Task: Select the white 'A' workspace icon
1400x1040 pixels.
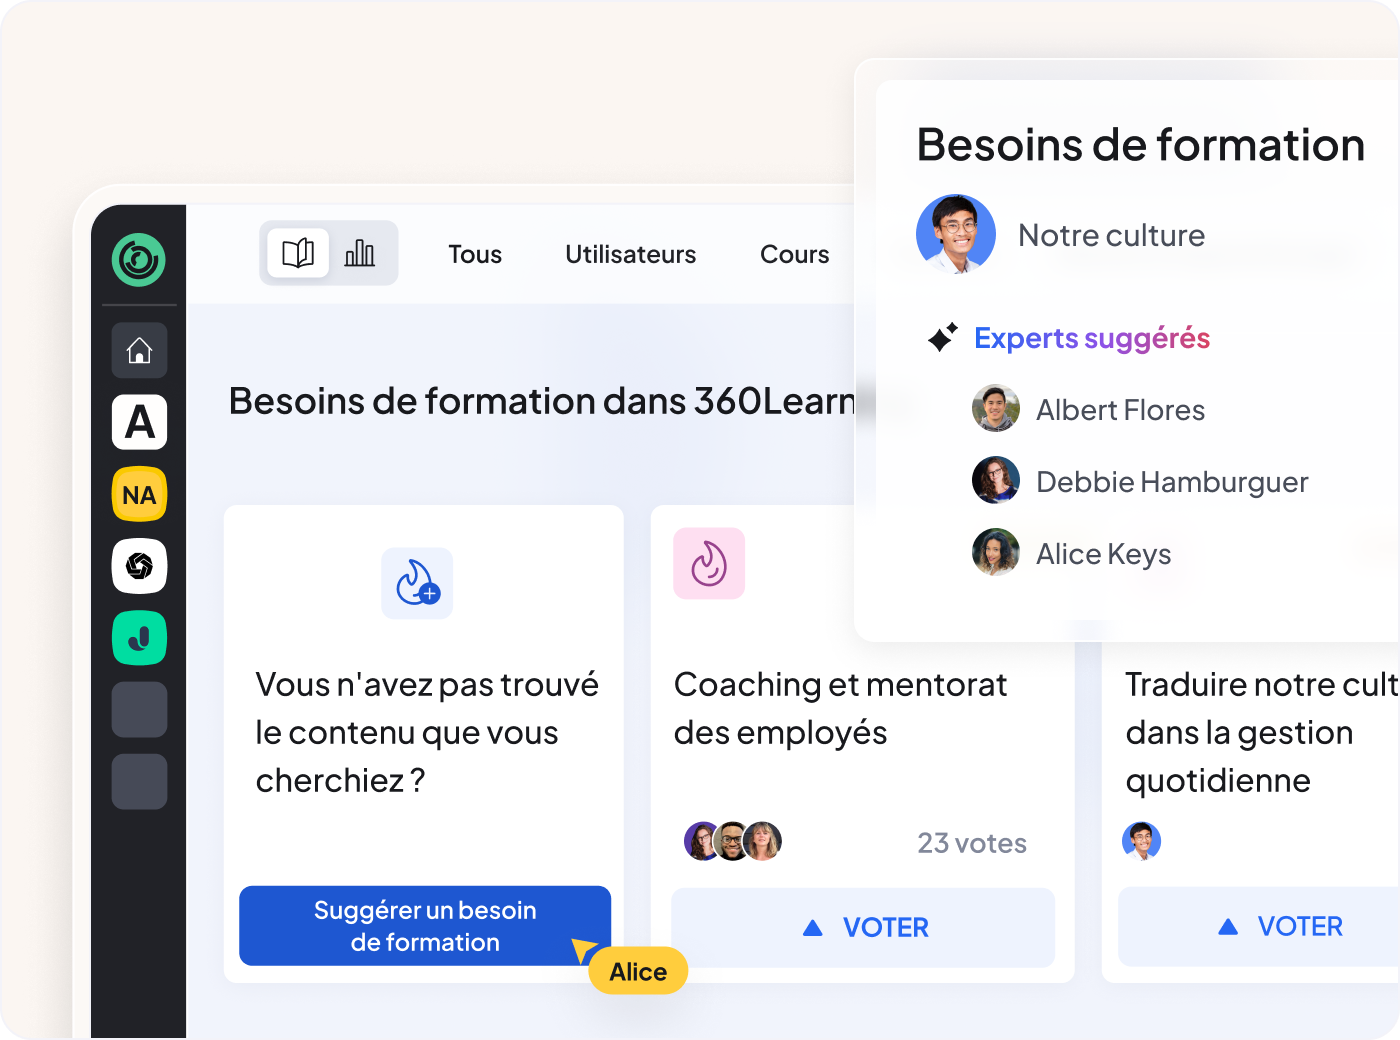Action: click(x=139, y=422)
